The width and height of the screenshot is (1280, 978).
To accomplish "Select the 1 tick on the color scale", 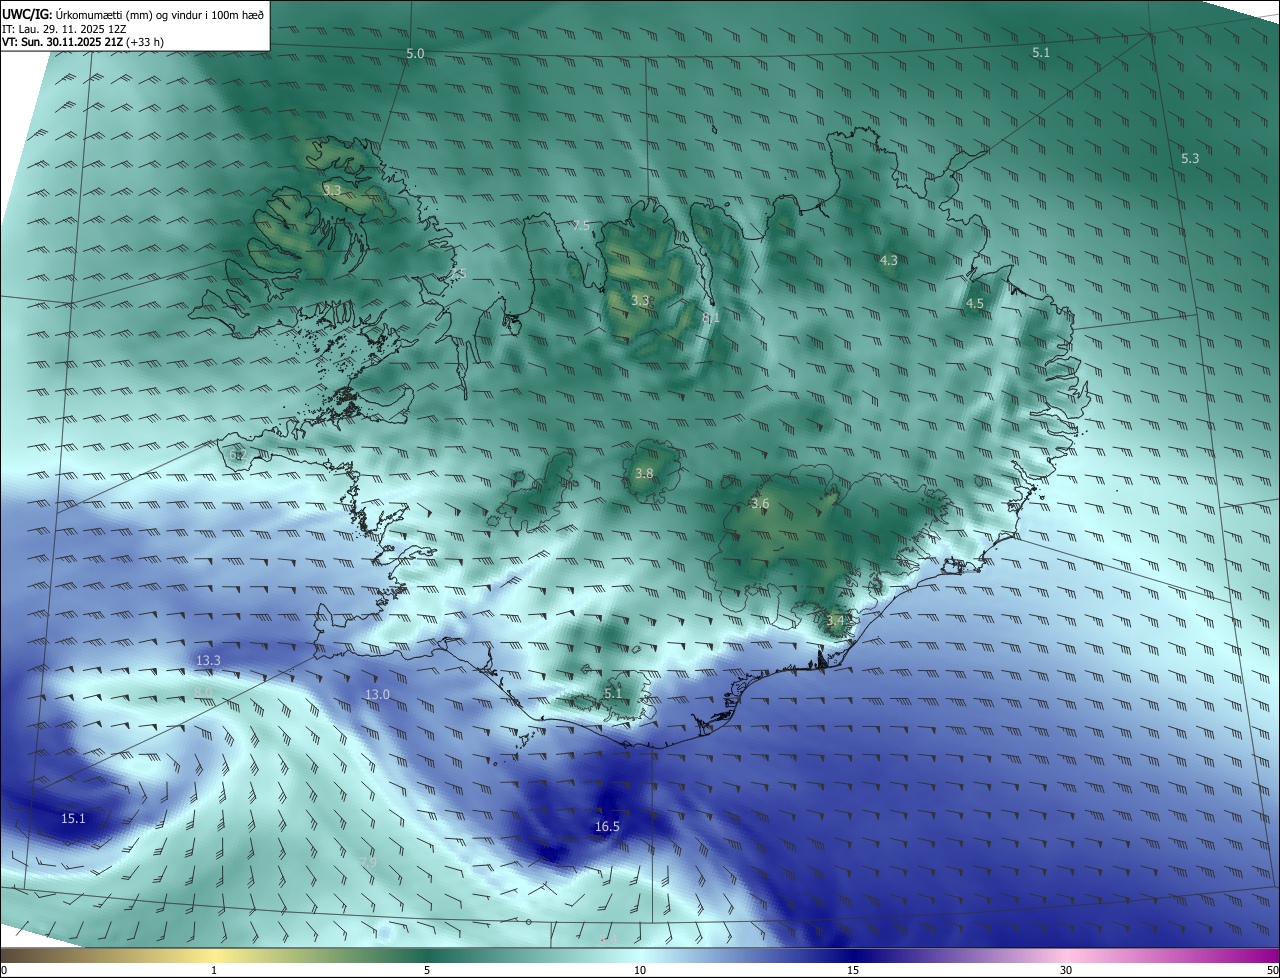I will [214, 970].
